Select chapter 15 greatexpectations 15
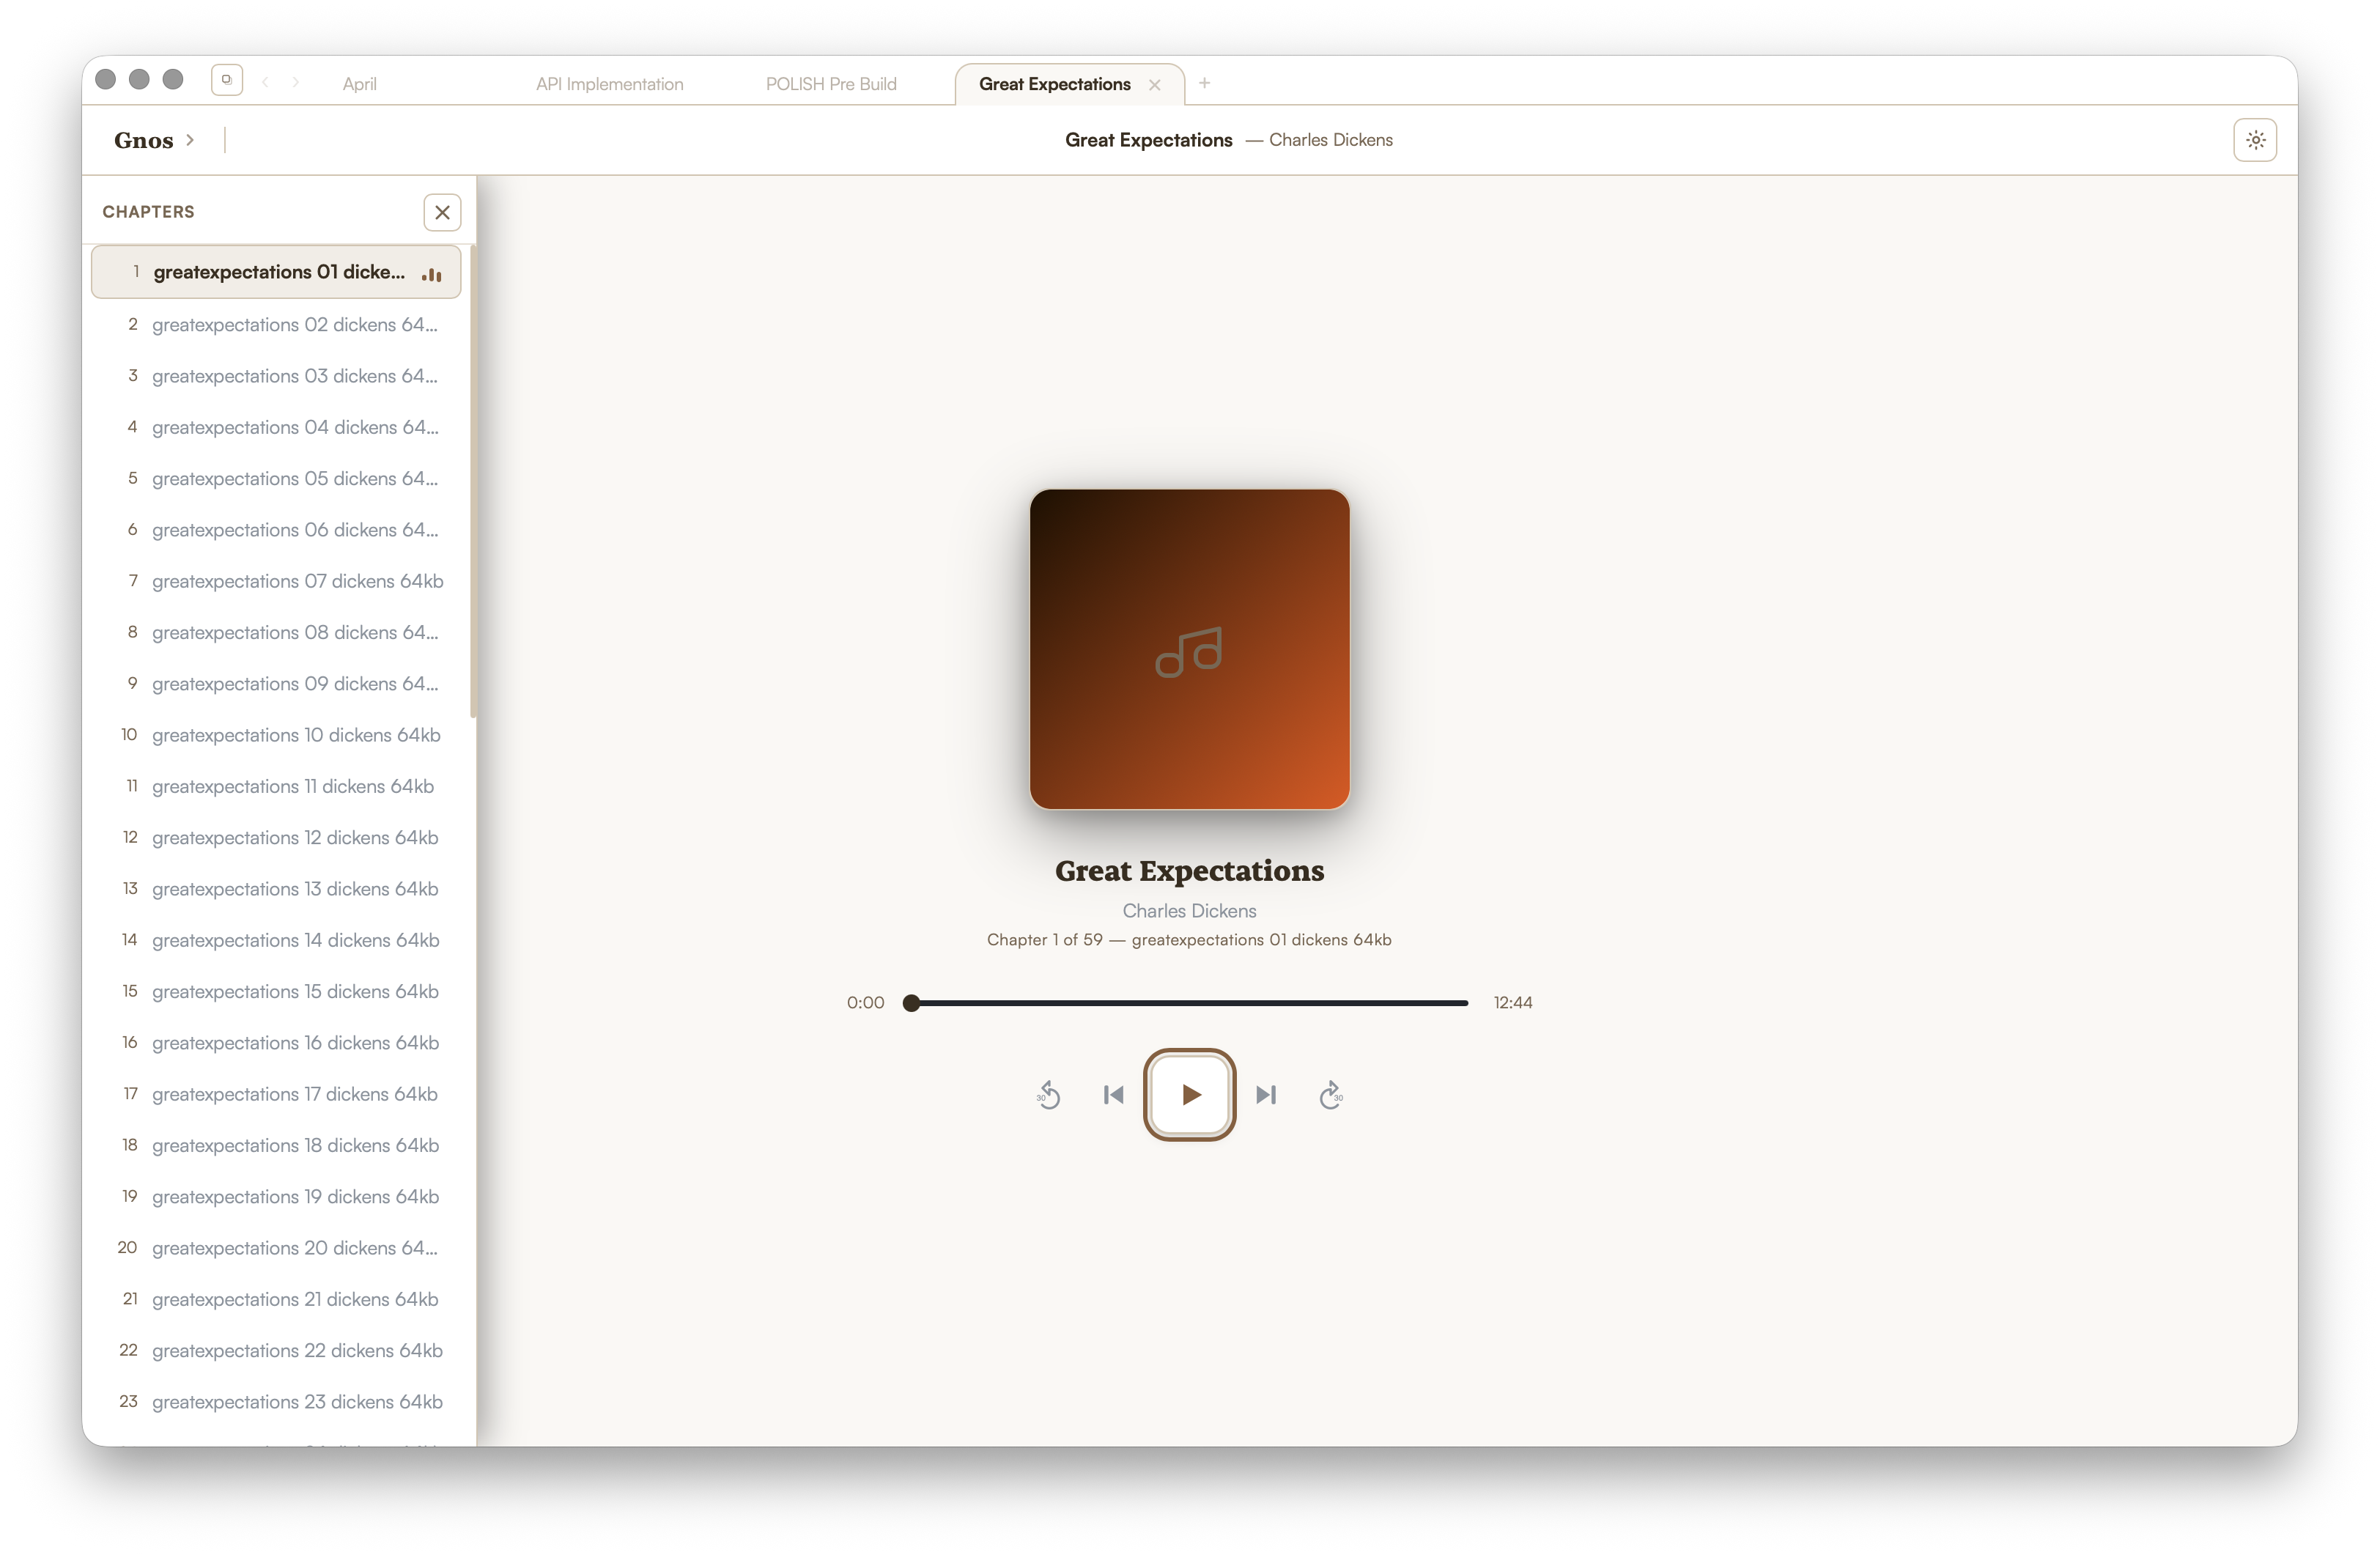 276,992
